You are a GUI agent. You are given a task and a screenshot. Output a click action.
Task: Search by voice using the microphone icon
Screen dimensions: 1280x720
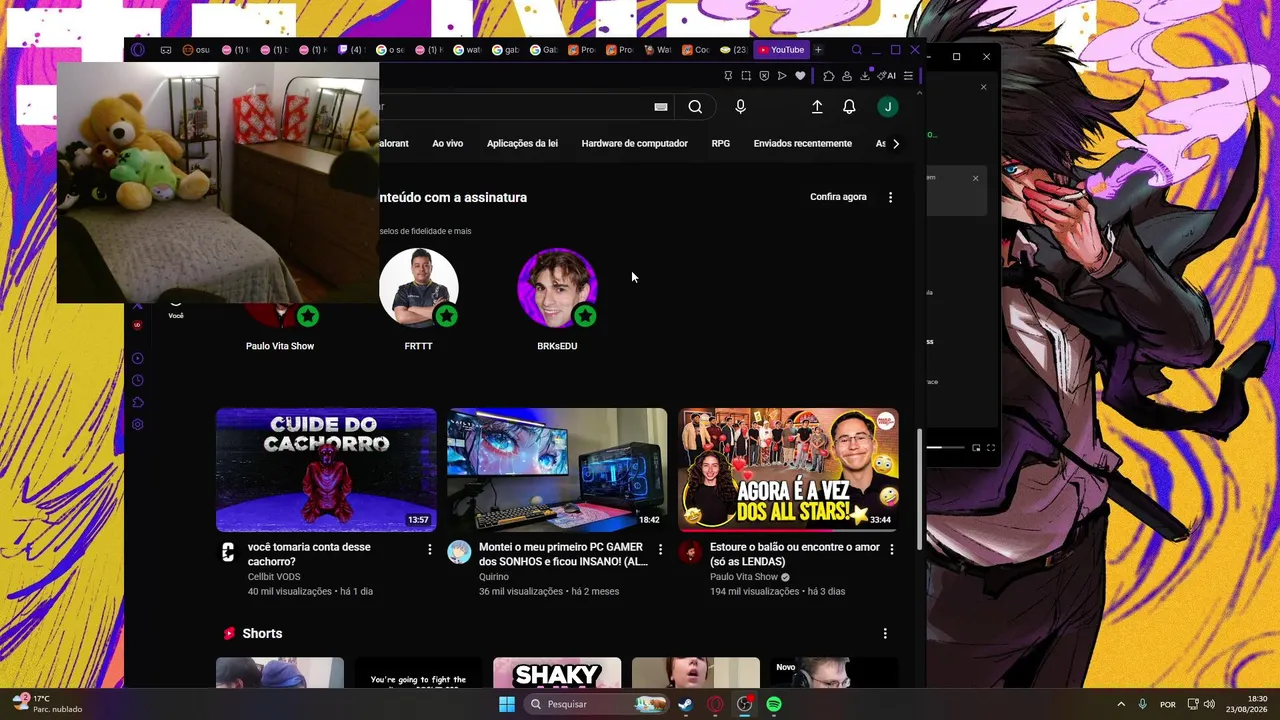(x=740, y=107)
